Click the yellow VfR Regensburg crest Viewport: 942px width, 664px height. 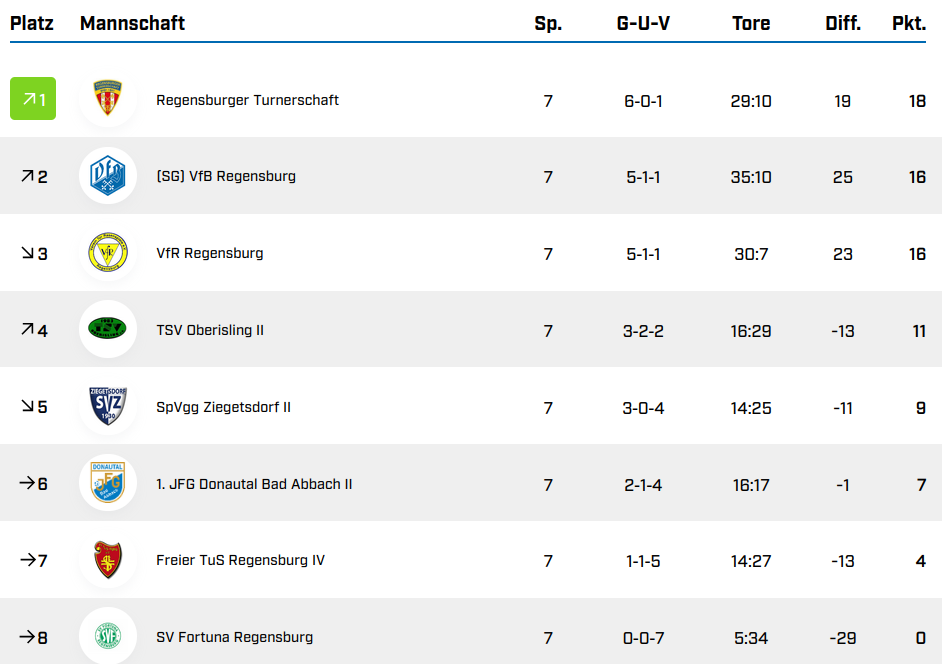click(x=107, y=253)
